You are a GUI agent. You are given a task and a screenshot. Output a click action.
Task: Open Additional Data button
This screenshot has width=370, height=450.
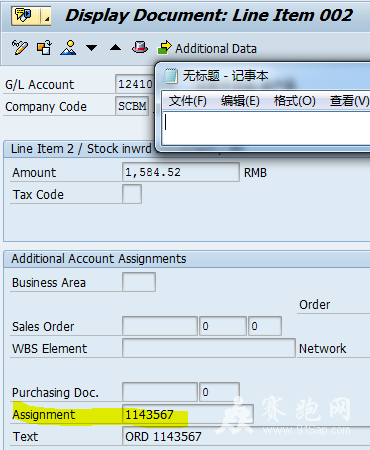pyautogui.click(x=207, y=48)
